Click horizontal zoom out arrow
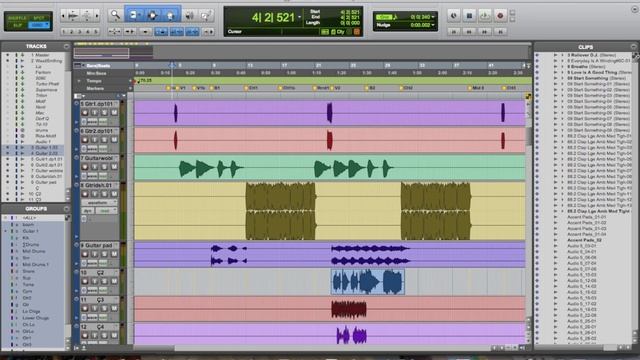640x360 pixels. coord(63,16)
